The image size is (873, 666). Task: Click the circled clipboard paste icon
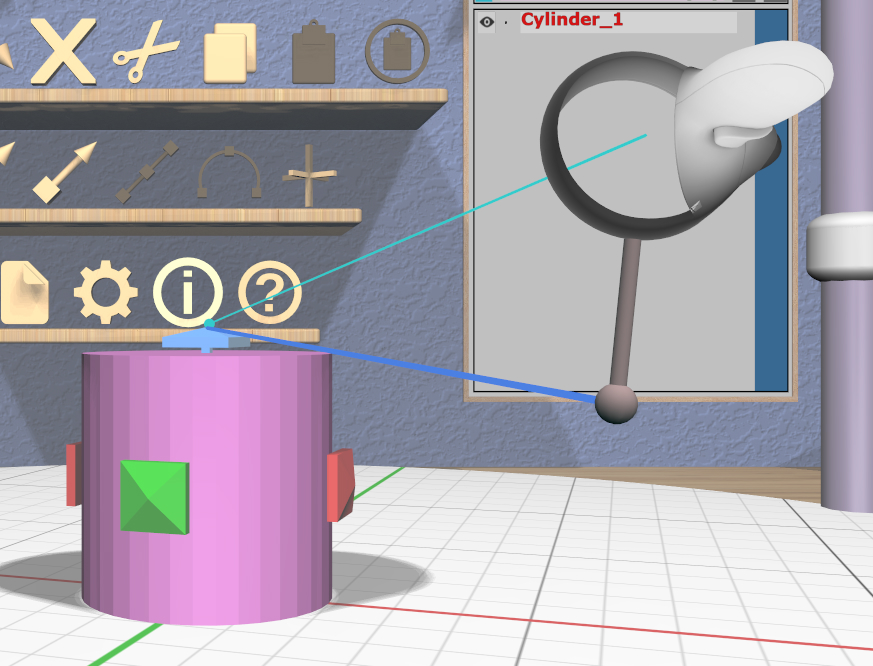coord(397,51)
